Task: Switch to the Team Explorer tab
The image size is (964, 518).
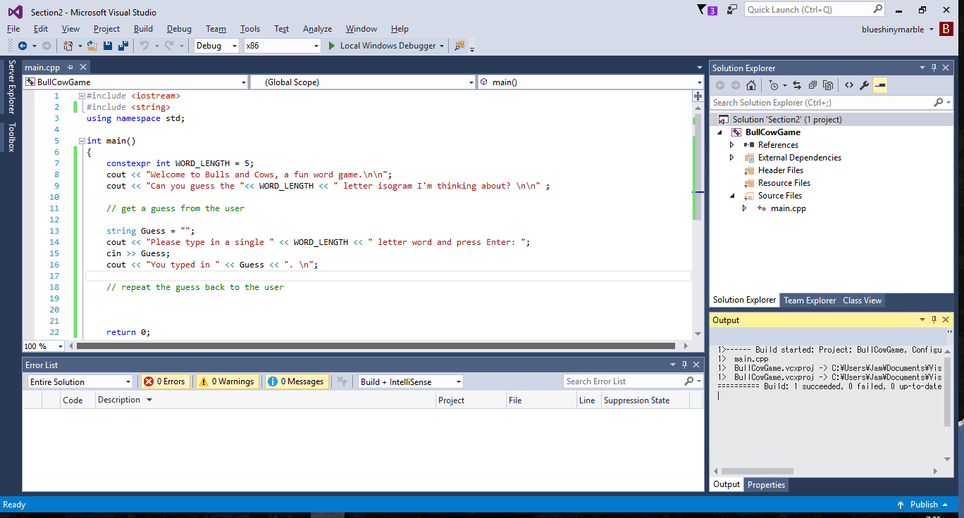Action: [x=809, y=300]
